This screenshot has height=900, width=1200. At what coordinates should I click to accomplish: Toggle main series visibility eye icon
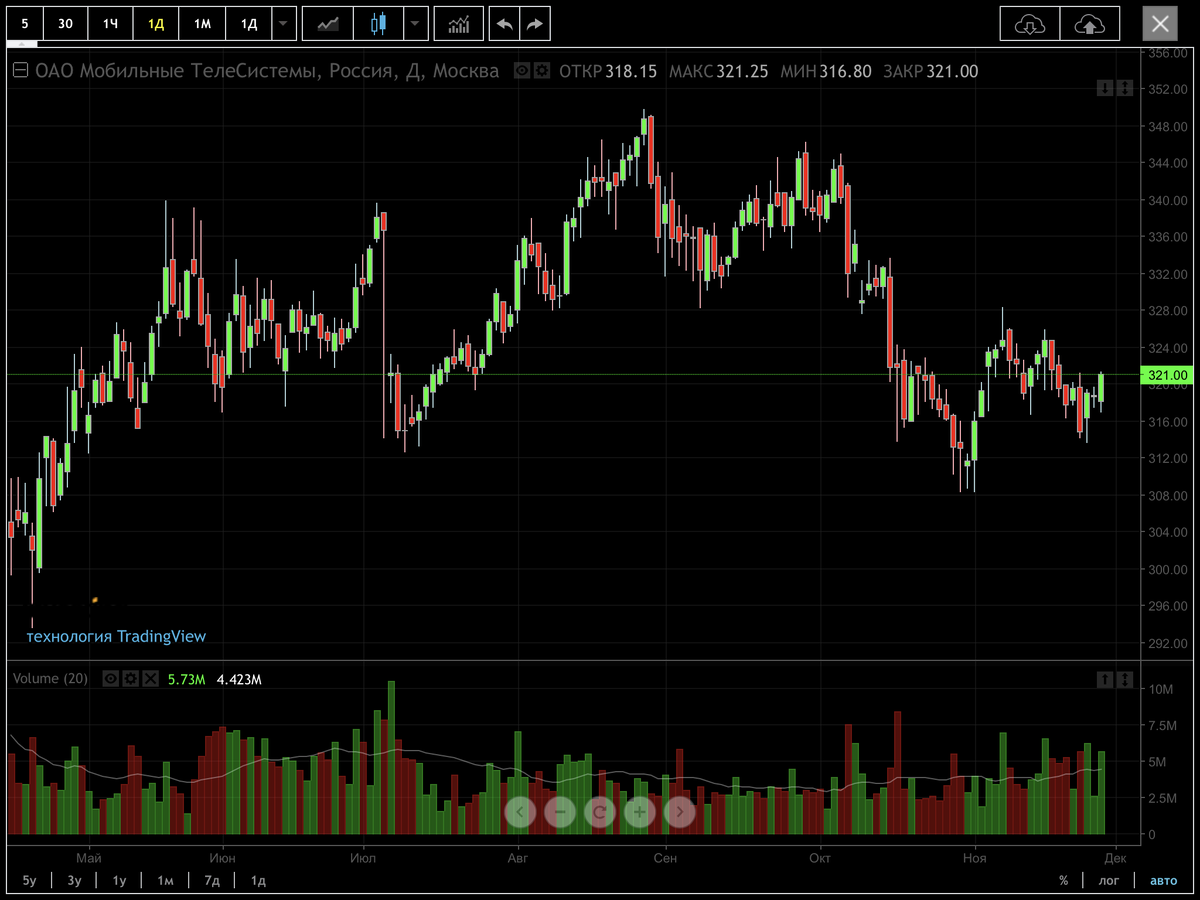521,71
